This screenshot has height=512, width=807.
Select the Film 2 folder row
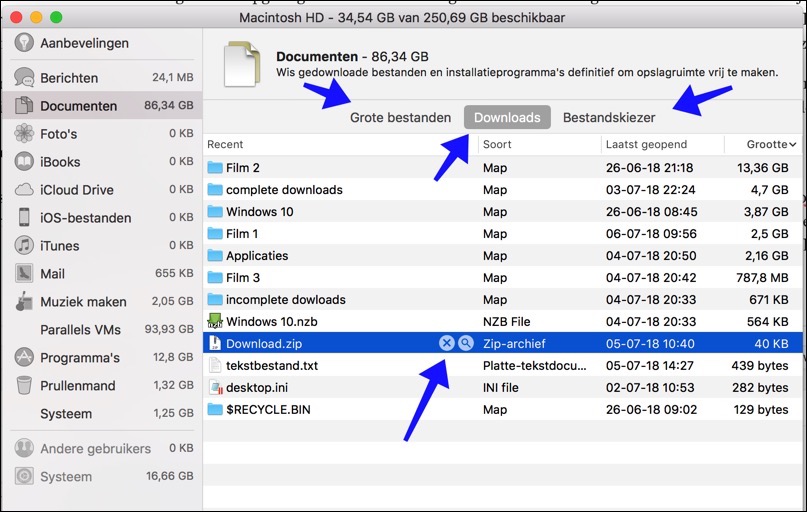tap(243, 168)
